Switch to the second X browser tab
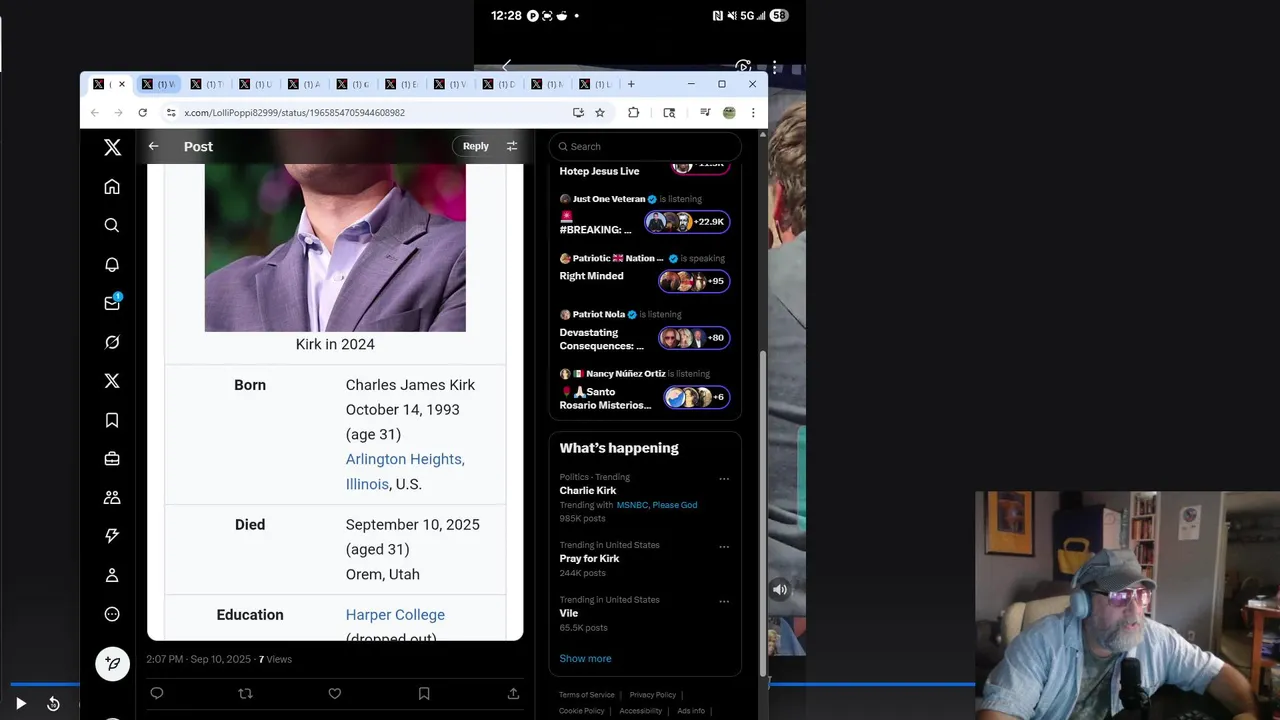The image size is (1280, 720). click(x=158, y=84)
